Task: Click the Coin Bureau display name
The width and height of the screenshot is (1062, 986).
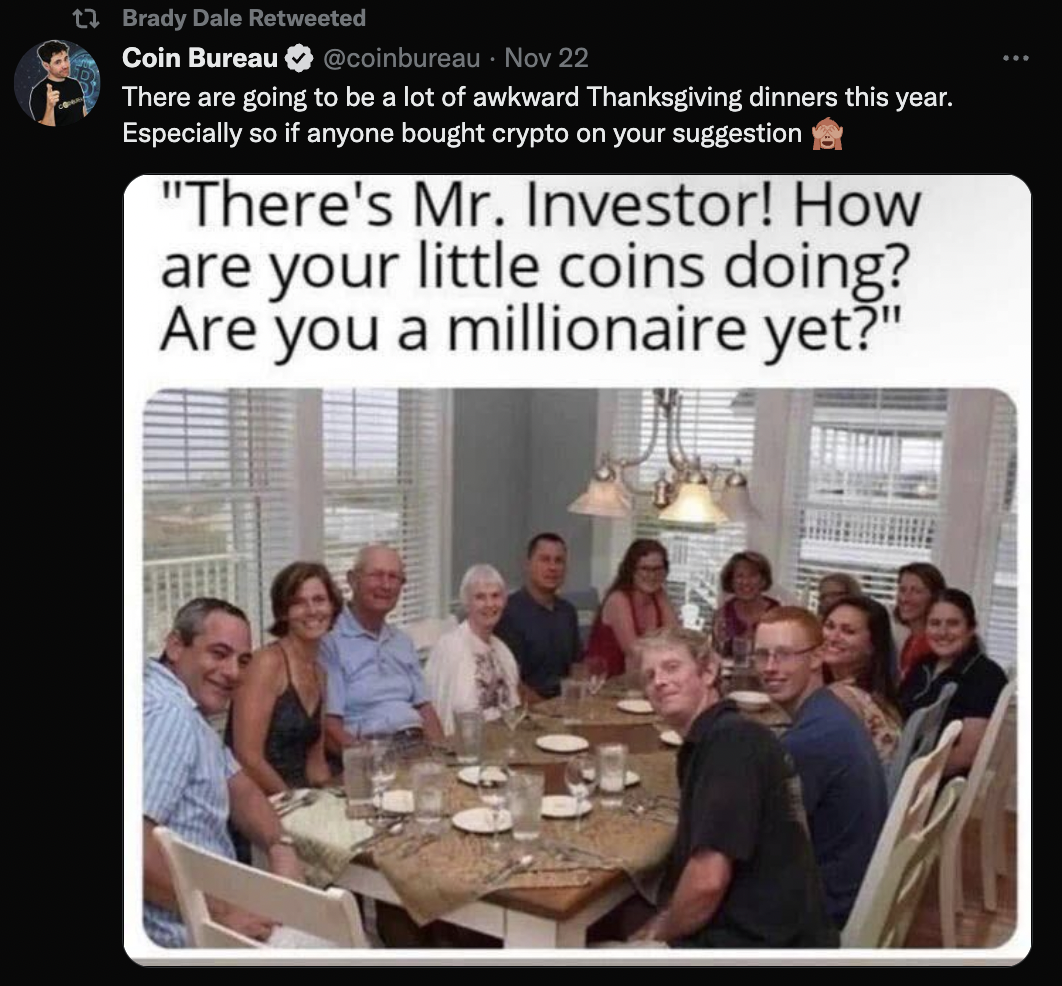Action: [200, 58]
